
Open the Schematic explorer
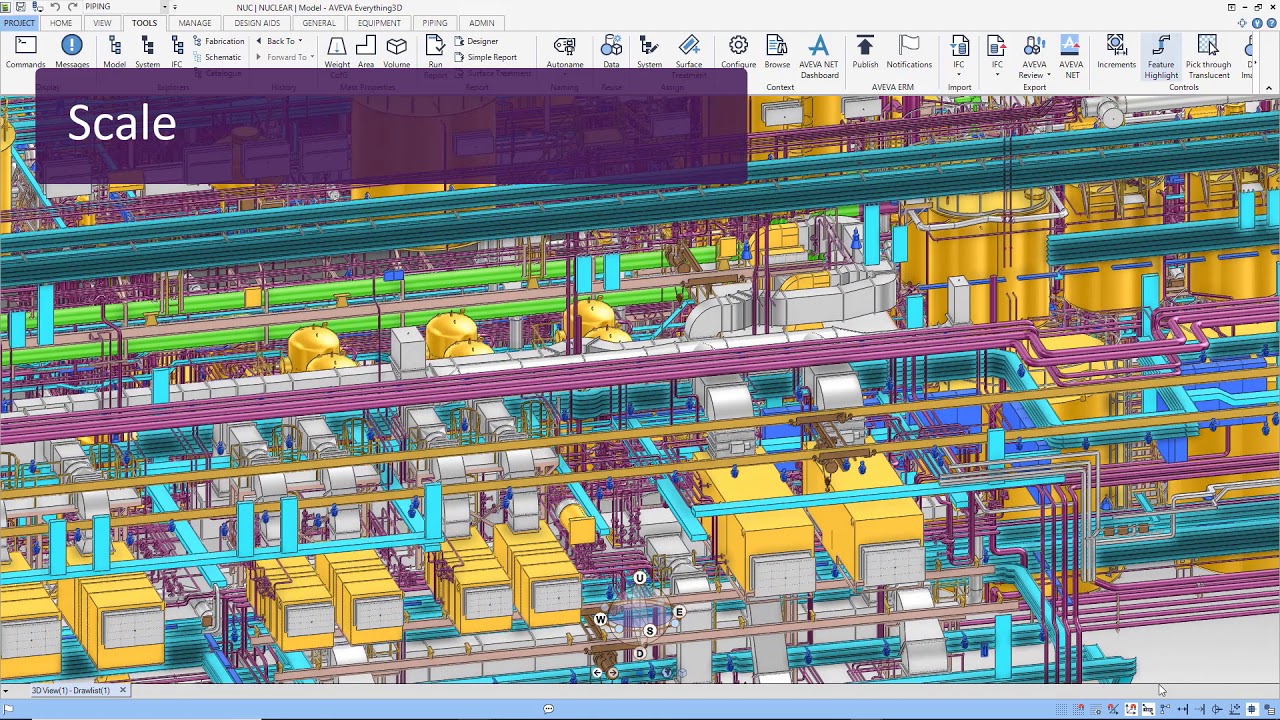pyautogui.click(x=216, y=57)
